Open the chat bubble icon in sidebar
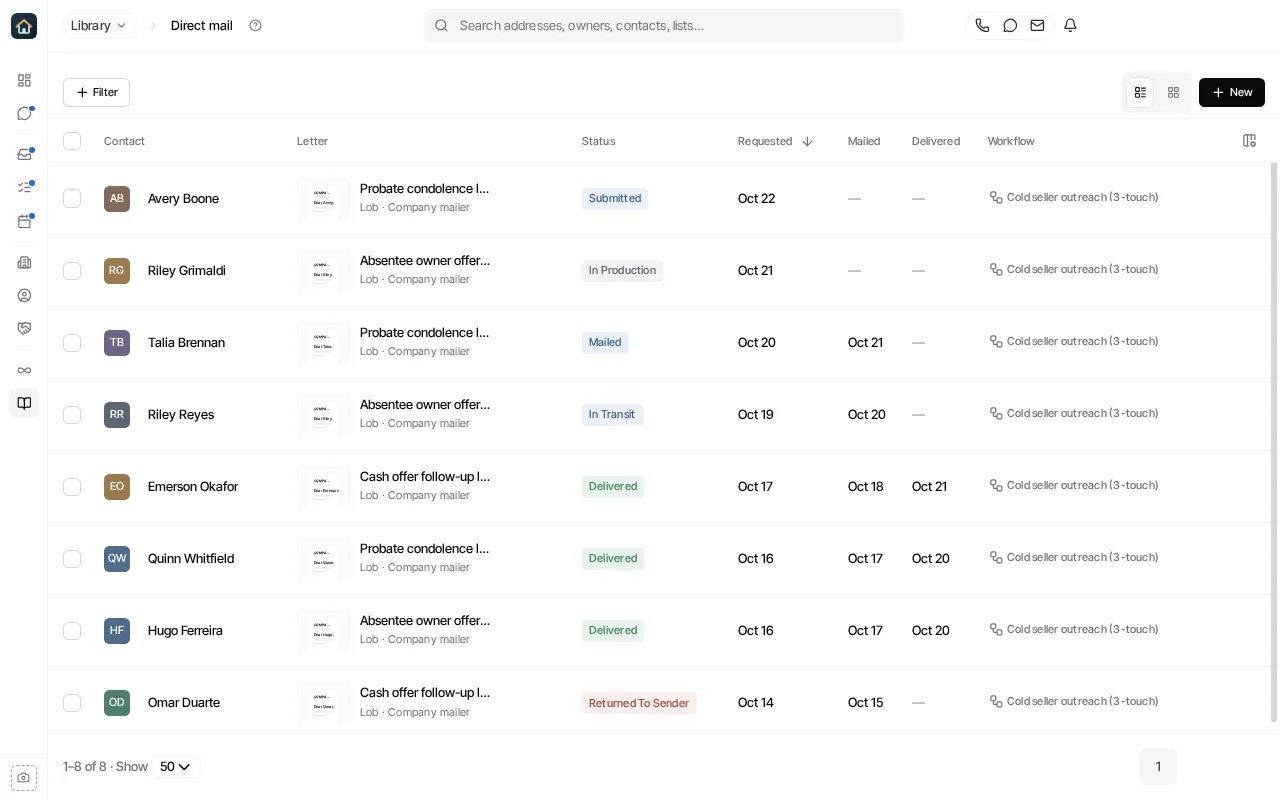 [24, 114]
